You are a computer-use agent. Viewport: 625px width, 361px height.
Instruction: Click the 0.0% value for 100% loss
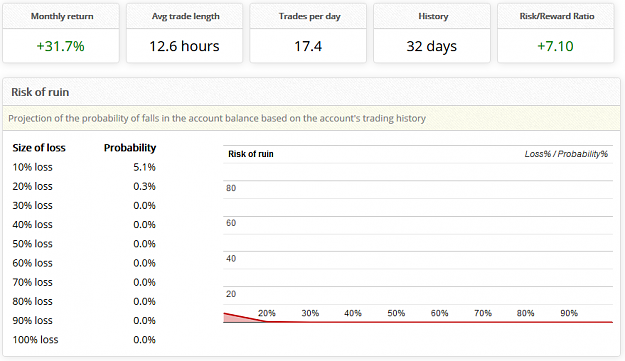click(x=144, y=339)
